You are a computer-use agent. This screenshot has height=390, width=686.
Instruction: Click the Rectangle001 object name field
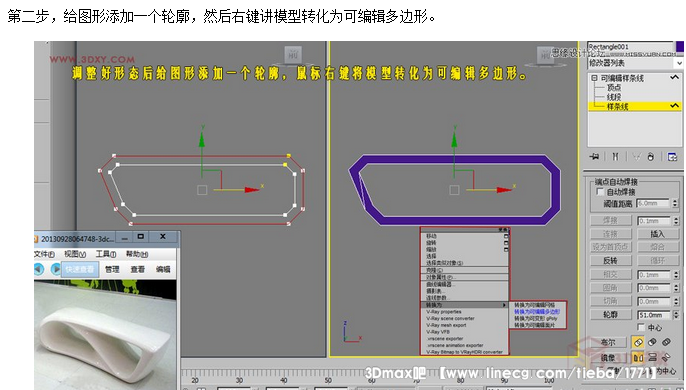[x=630, y=46]
